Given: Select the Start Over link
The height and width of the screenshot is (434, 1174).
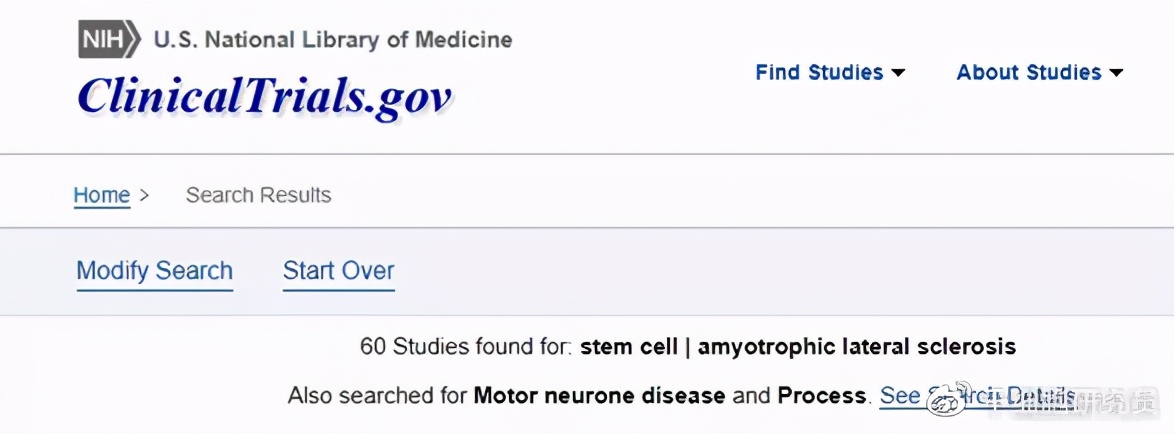Looking at the screenshot, I should 338,271.
